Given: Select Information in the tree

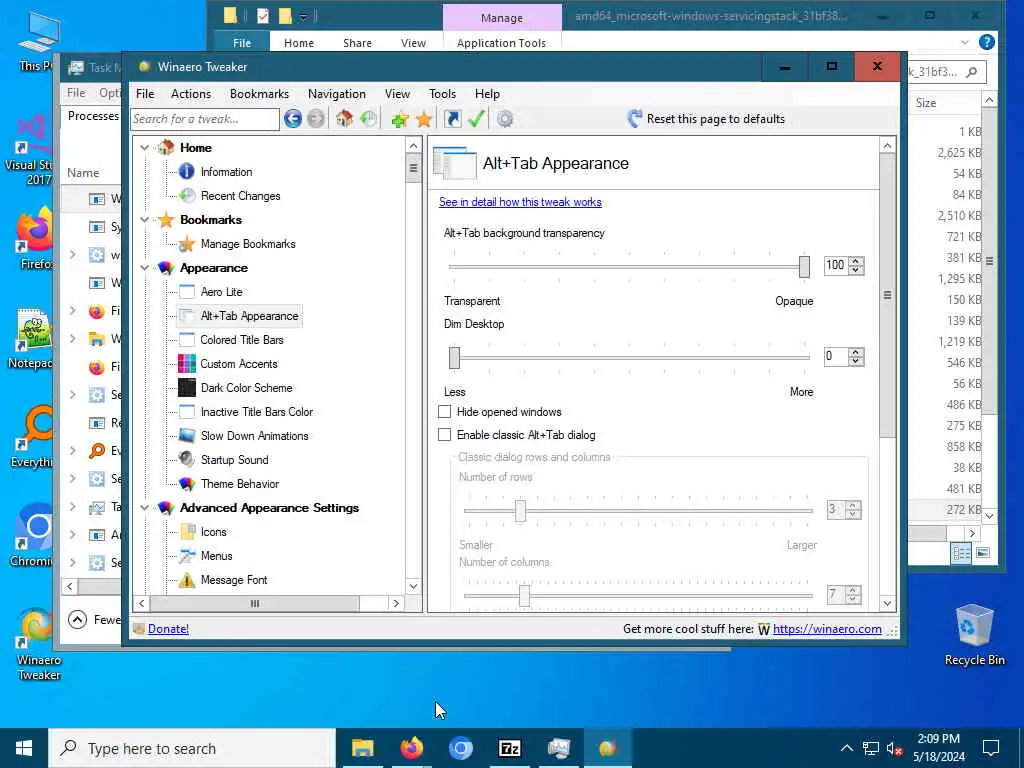Looking at the screenshot, I should point(226,172).
